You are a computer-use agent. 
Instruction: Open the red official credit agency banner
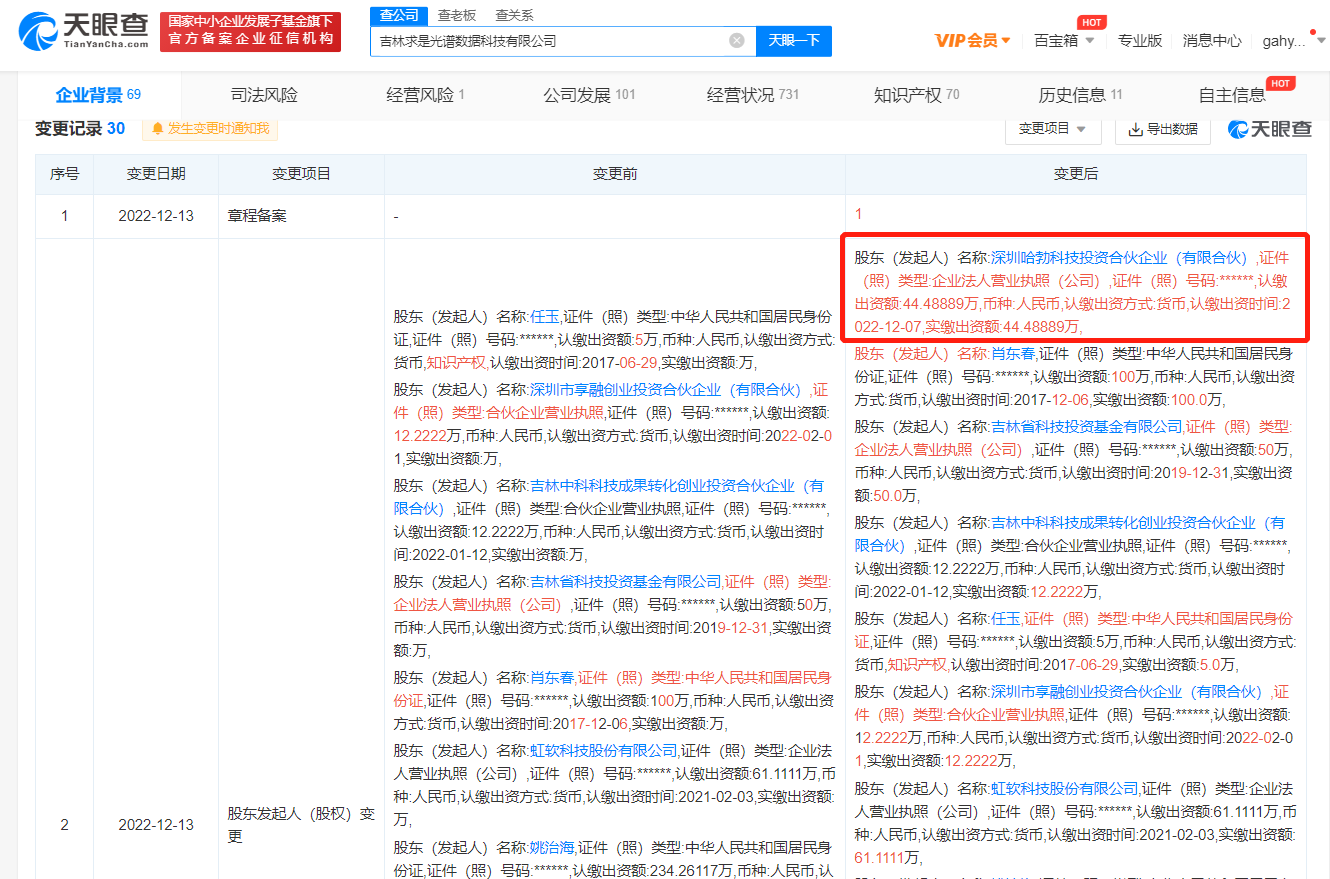click(x=250, y=31)
